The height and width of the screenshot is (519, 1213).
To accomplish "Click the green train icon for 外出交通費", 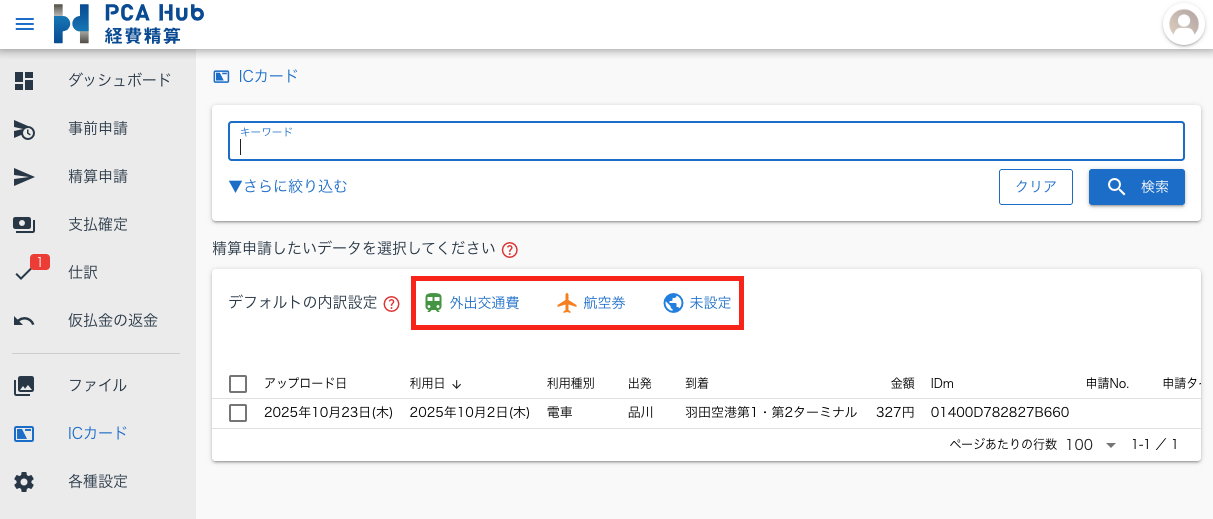I will [x=433, y=303].
